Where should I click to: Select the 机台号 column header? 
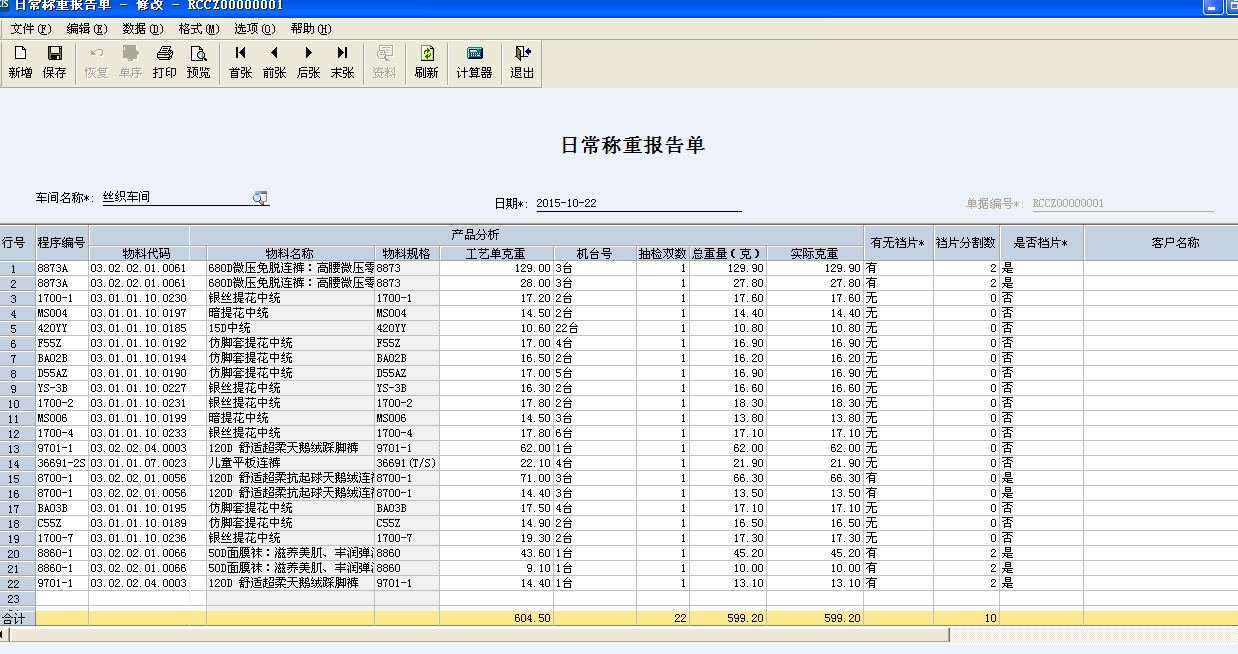pos(594,254)
